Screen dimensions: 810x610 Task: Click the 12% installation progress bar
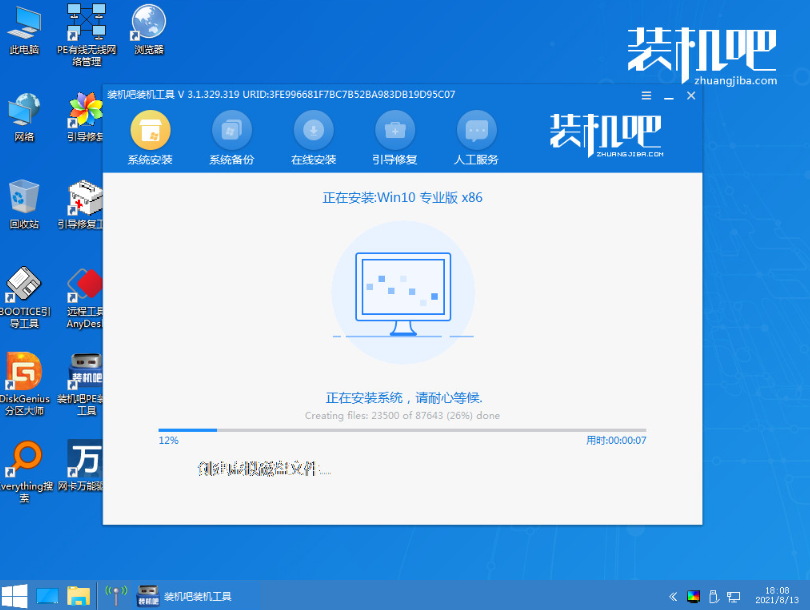click(400, 430)
